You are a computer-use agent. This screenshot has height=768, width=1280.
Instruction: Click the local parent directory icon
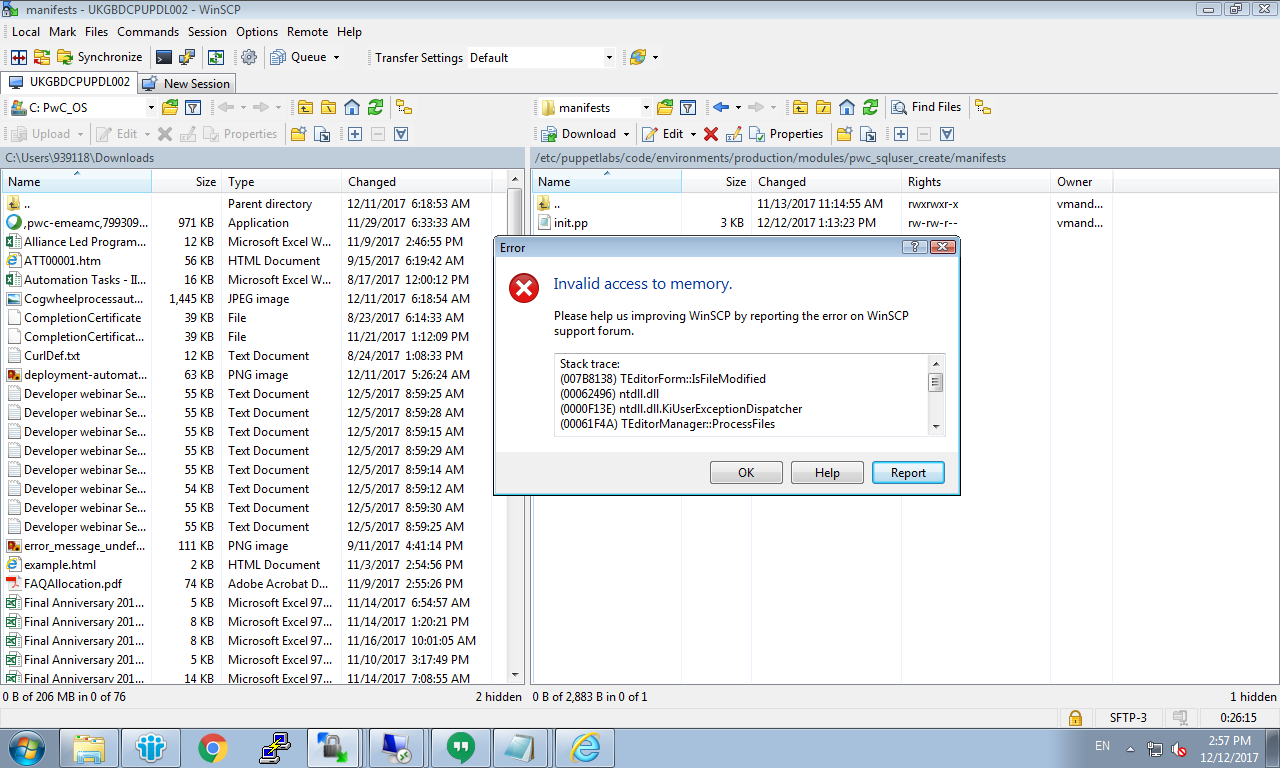(x=304, y=108)
